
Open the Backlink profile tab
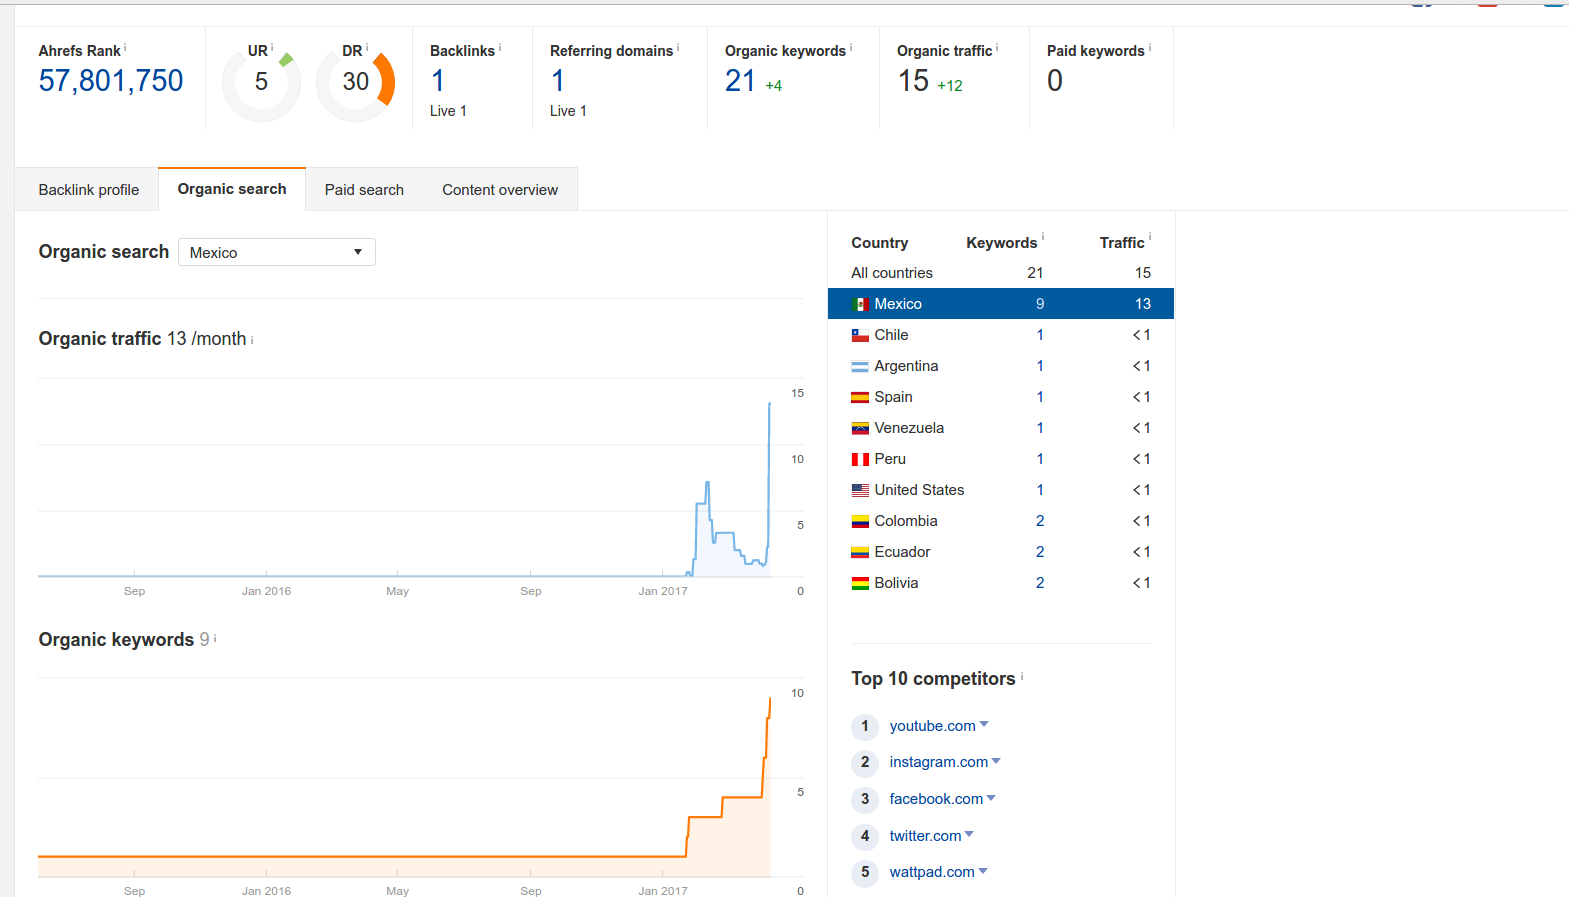[88, 190]
